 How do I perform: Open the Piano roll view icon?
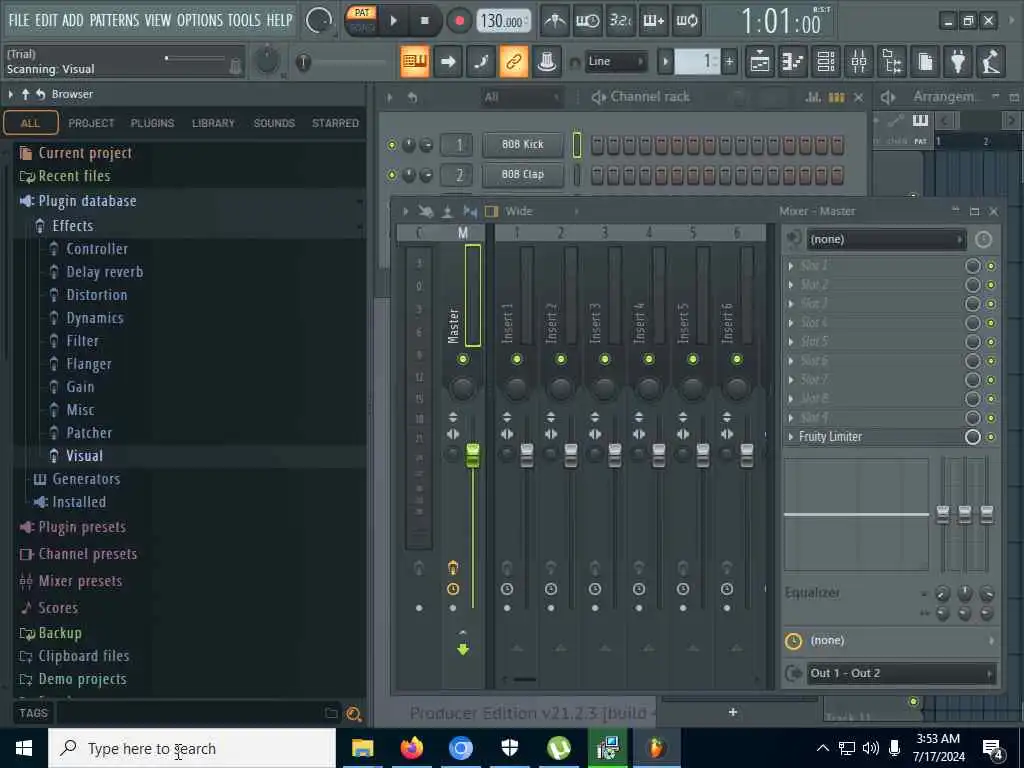pos(793,62)
